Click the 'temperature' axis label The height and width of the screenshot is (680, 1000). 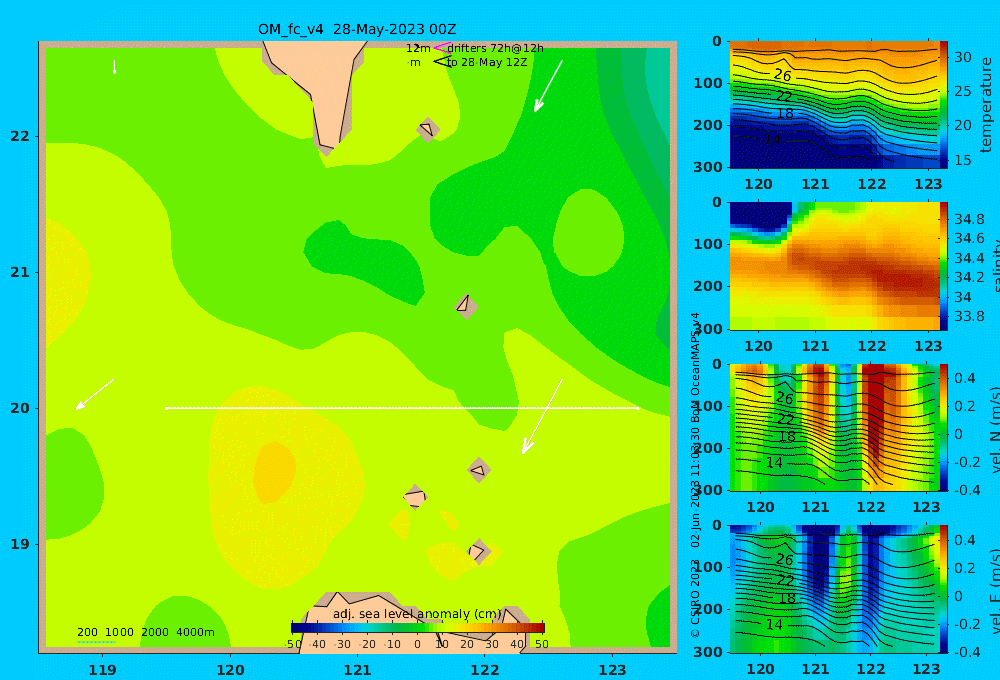[x=986, y=105]
